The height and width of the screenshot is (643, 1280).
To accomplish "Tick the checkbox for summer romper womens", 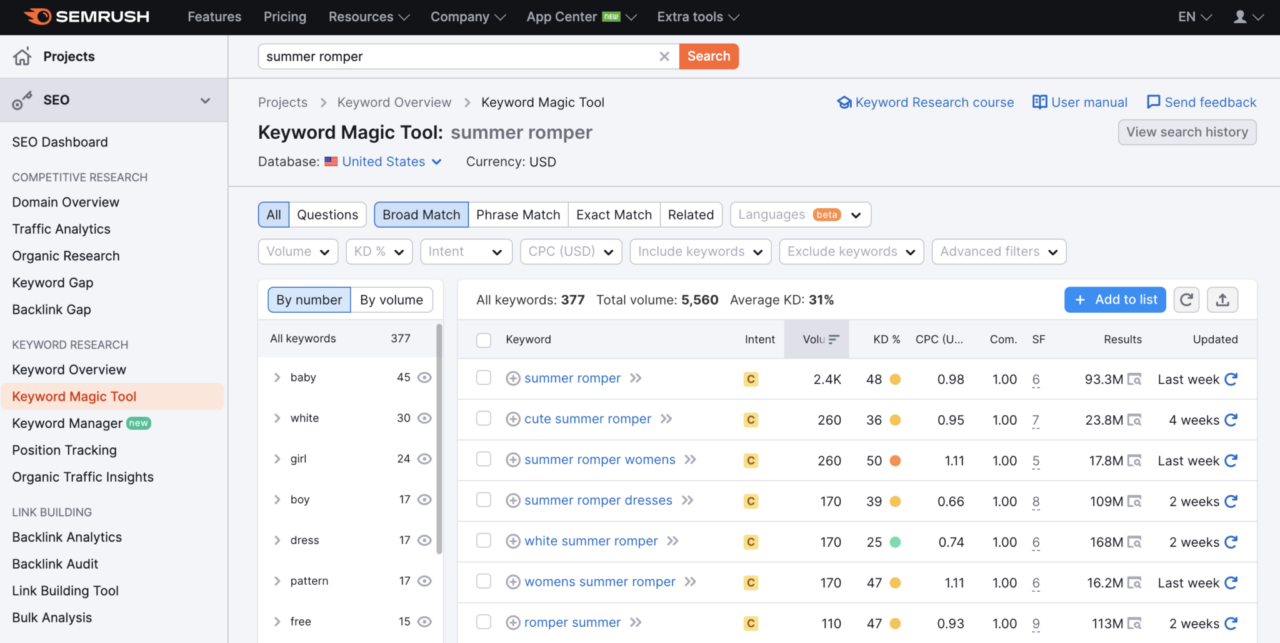I will (484, 460).
